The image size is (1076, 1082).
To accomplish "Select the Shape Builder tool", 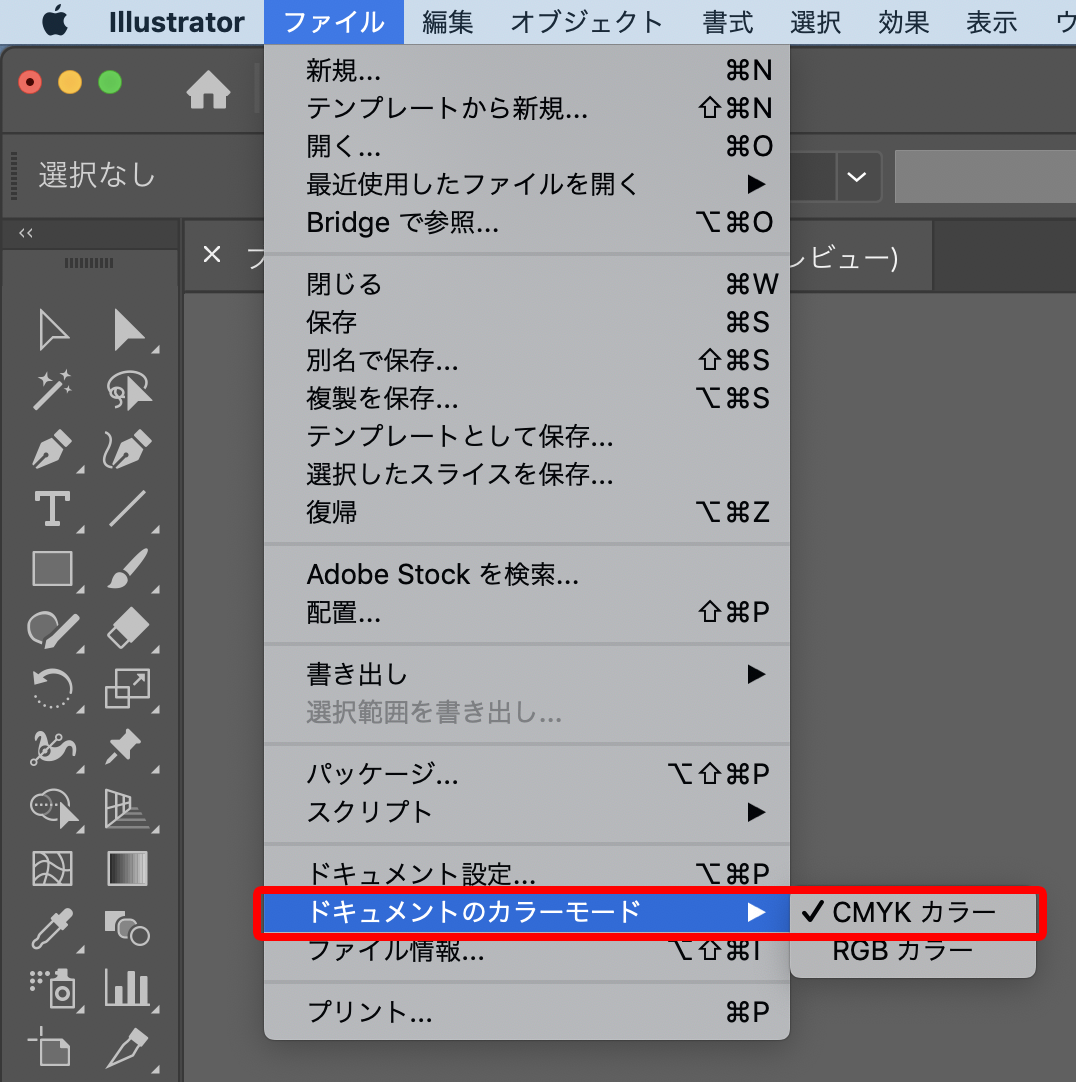I will pyautogui.click(x=54, y=808).
